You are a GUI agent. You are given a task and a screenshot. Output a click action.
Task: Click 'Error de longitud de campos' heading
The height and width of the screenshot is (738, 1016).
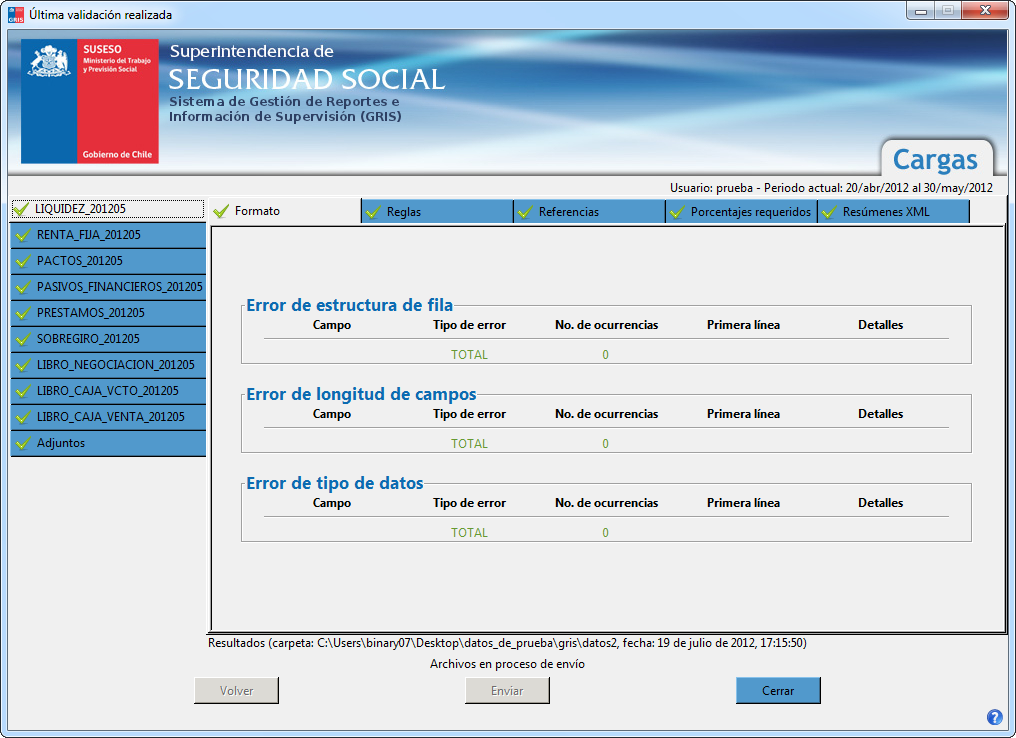361,394
